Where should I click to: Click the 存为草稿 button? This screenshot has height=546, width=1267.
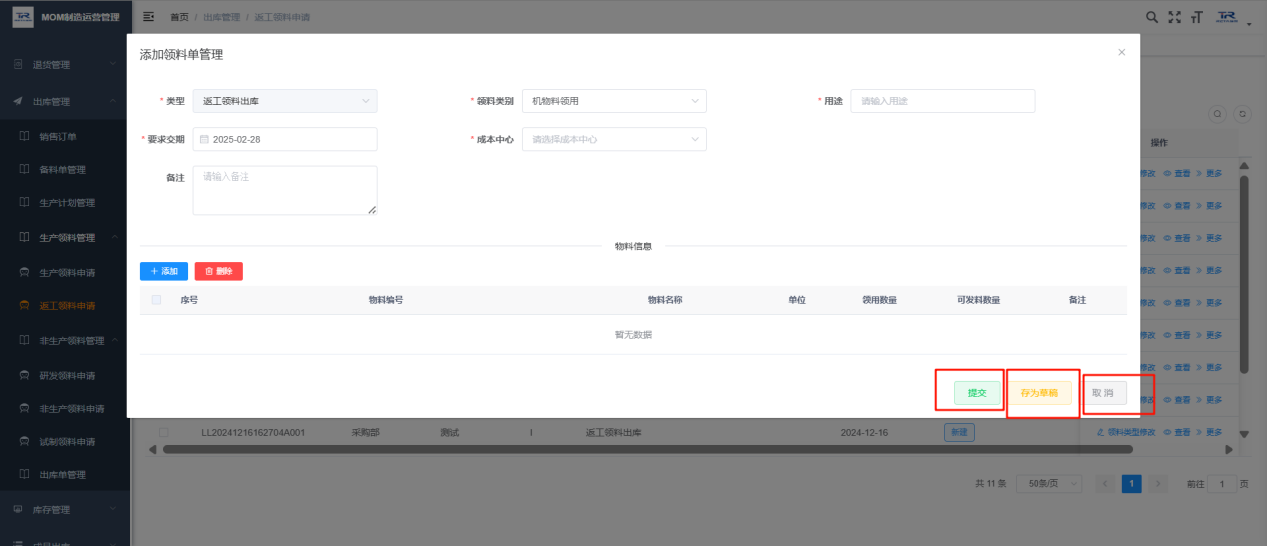coord(1040,393)
